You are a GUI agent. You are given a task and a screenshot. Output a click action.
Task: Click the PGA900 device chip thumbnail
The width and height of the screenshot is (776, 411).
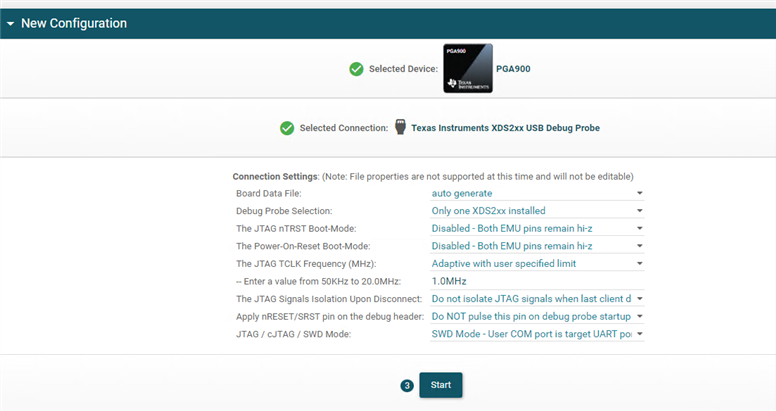tap(468, 68)
